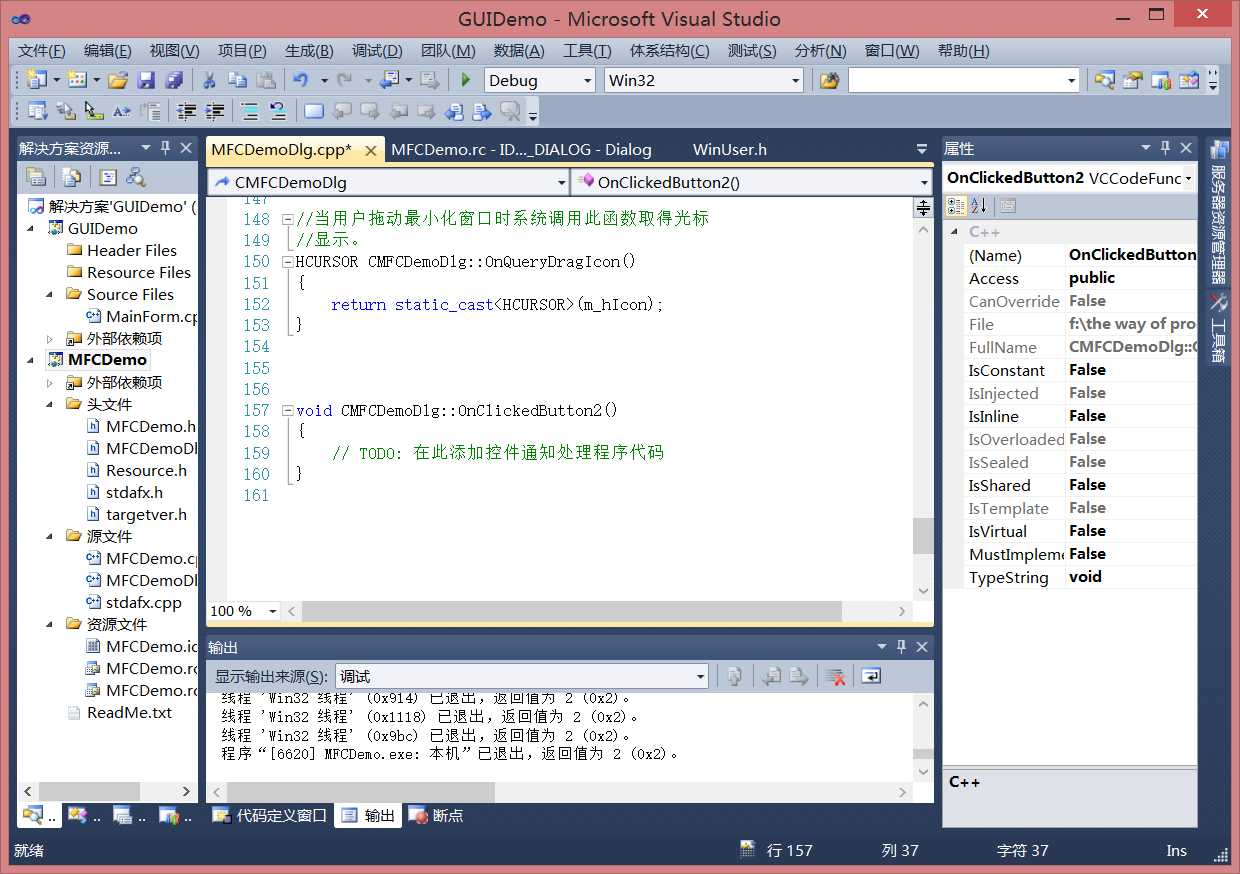
Task: Cut selection with the scissors icon
Action: point(209,80)
